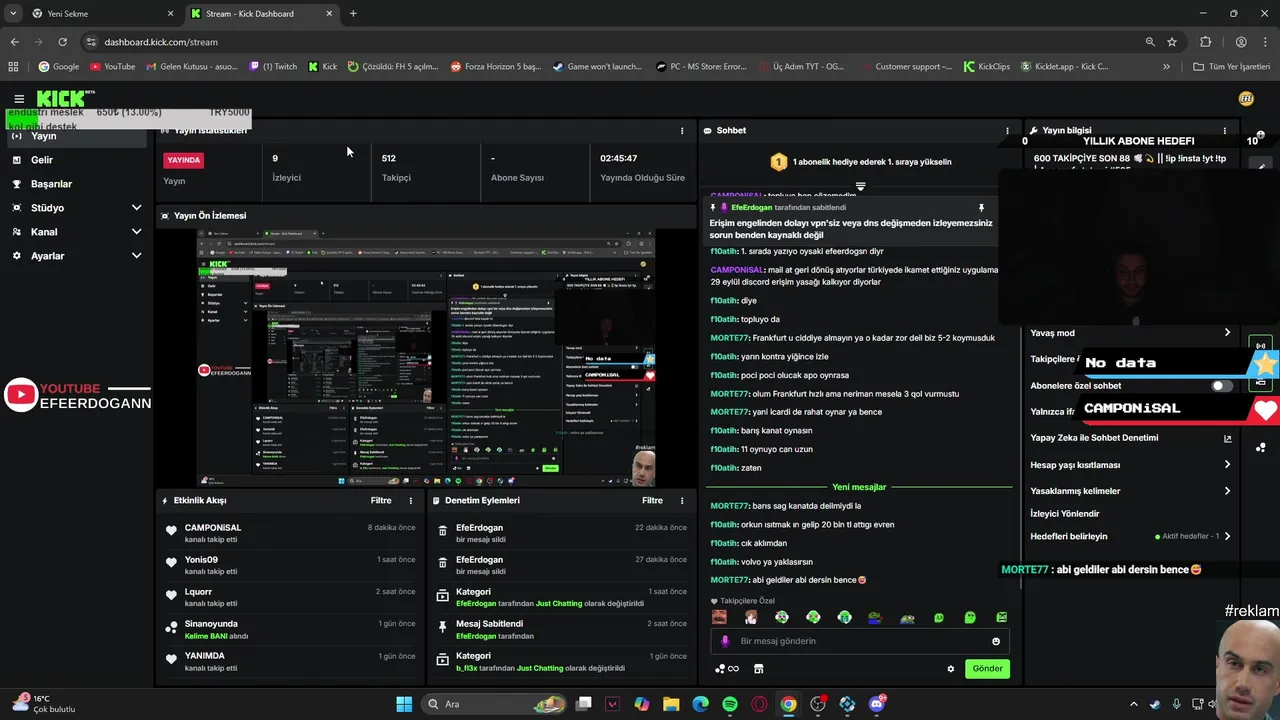This screenshot has width=1280, height=720.
Task: Click the Yeni mesajlar divider link
Action: [860, 487]
